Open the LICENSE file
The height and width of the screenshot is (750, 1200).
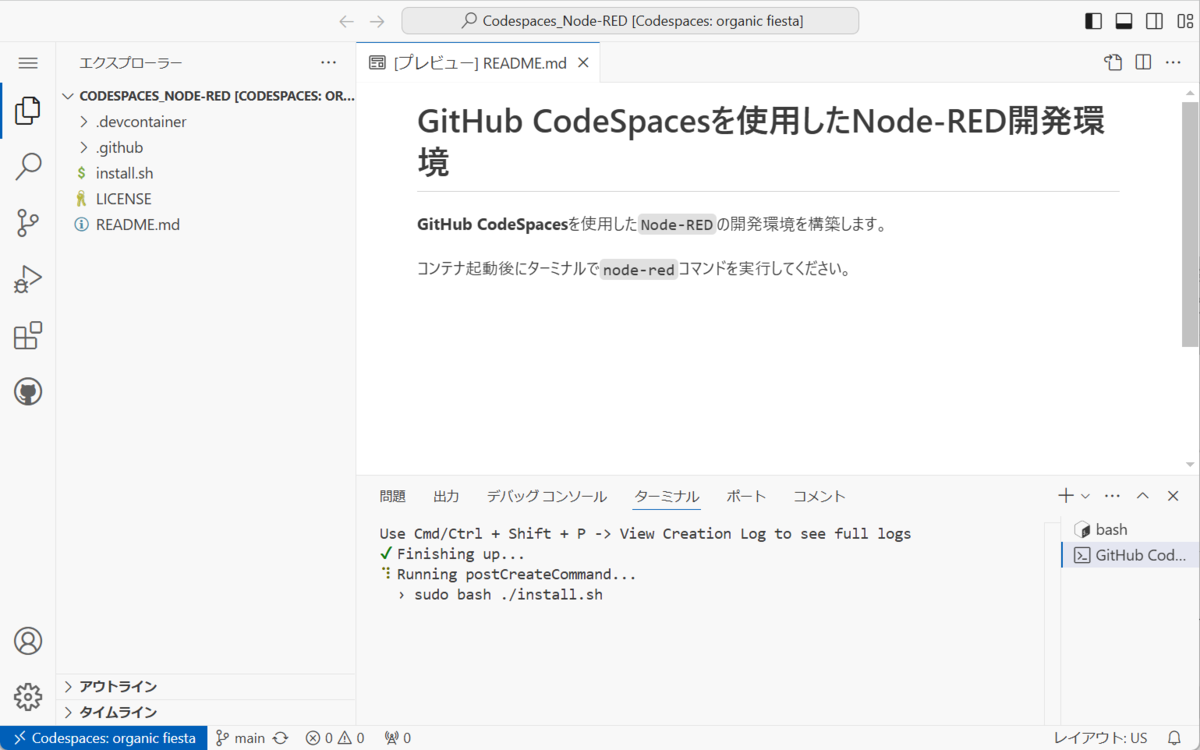click(206, 199)
